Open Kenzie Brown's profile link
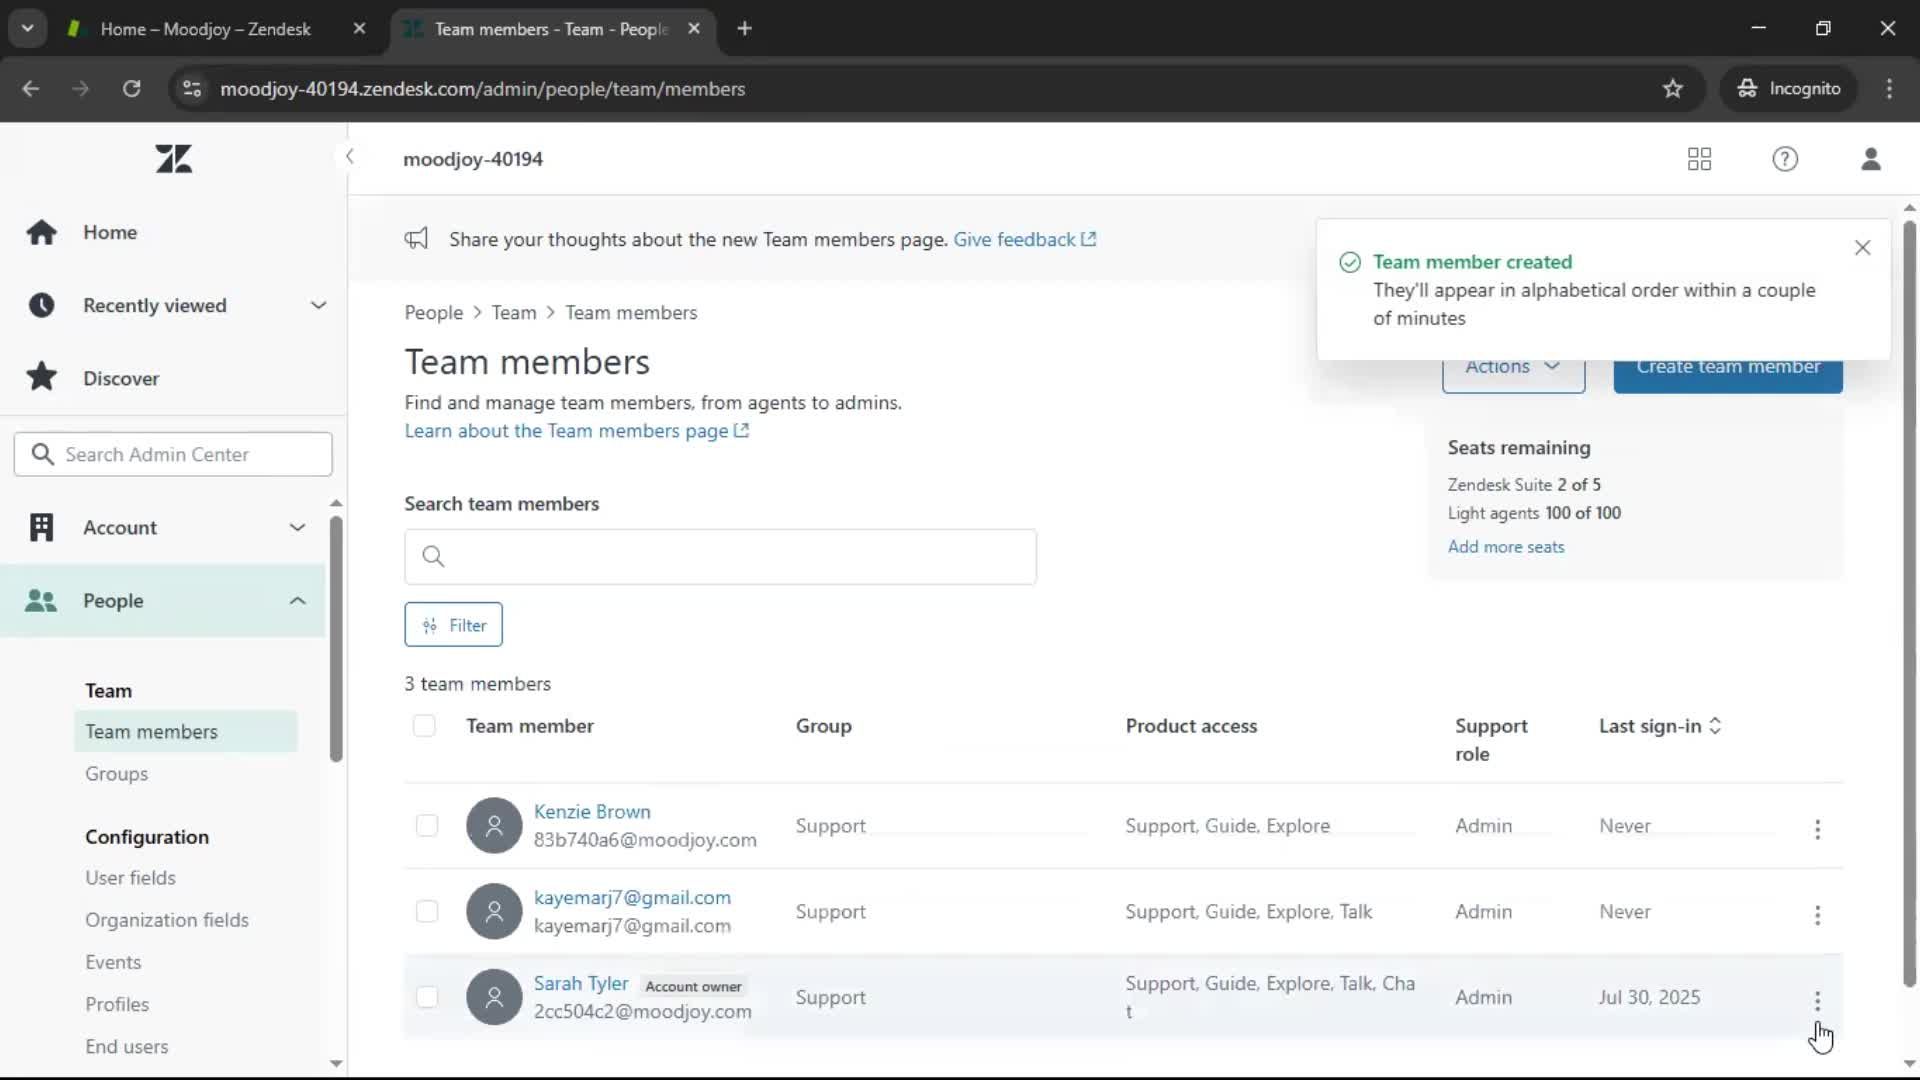Image resolution: width=1920 pixels, height=1080 pixels. pos(592,812)
